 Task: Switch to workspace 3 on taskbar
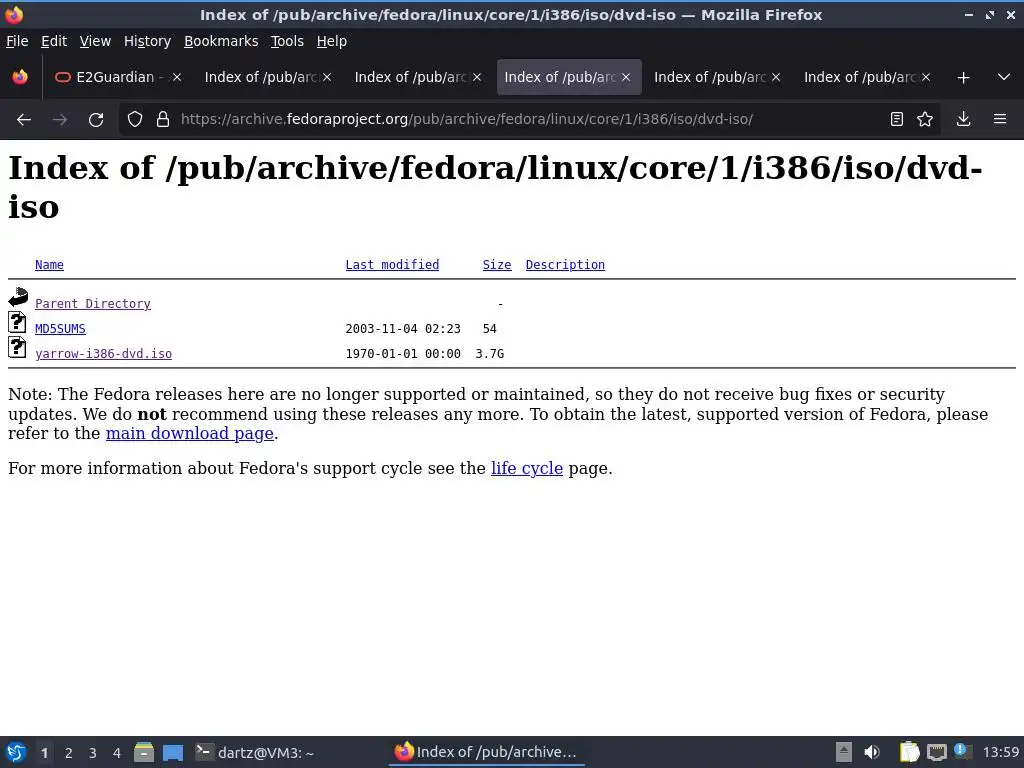[x=93, y=753]
